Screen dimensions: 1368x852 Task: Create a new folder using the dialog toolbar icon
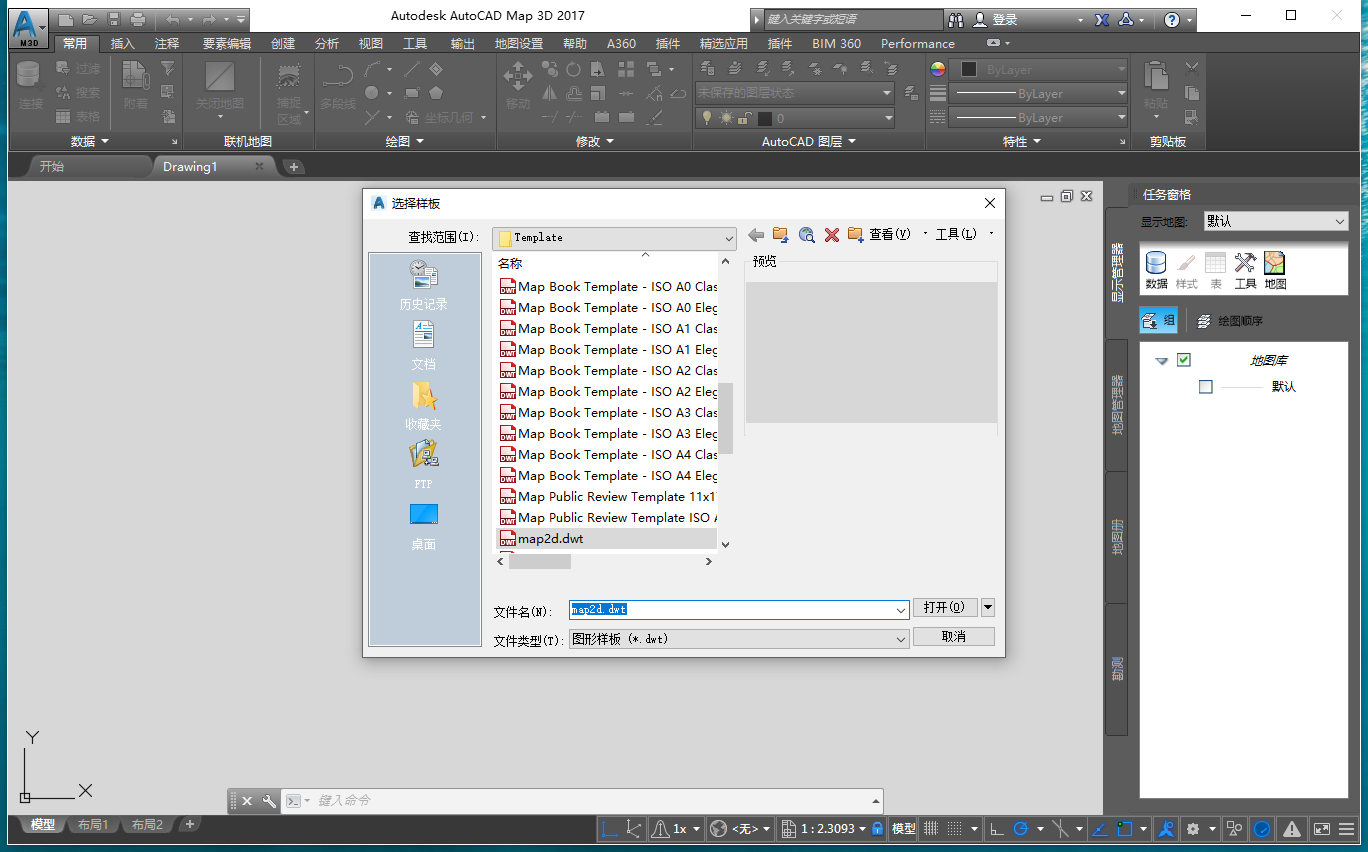(854, 234)
